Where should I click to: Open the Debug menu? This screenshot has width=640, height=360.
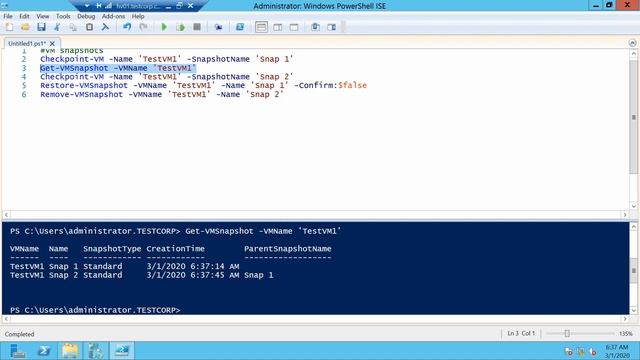(x=86, y=16)
